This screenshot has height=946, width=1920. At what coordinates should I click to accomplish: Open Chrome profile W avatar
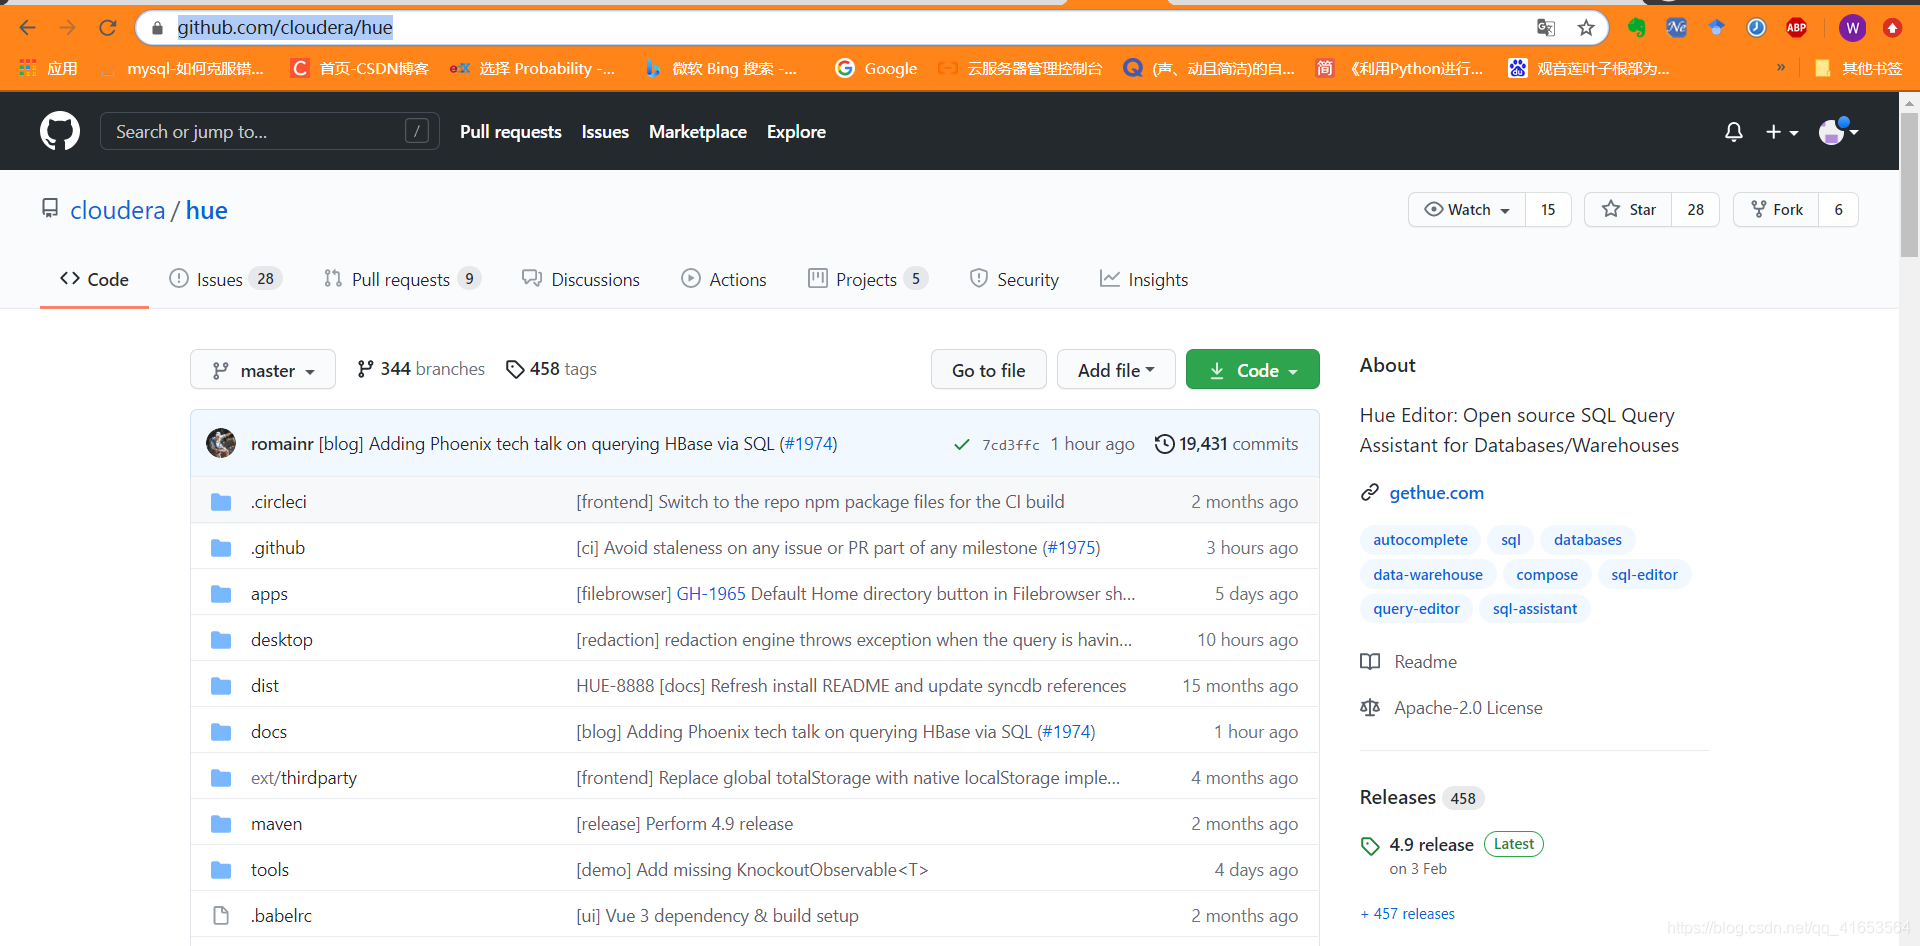pyautogui.click(x=1852, y=28)
